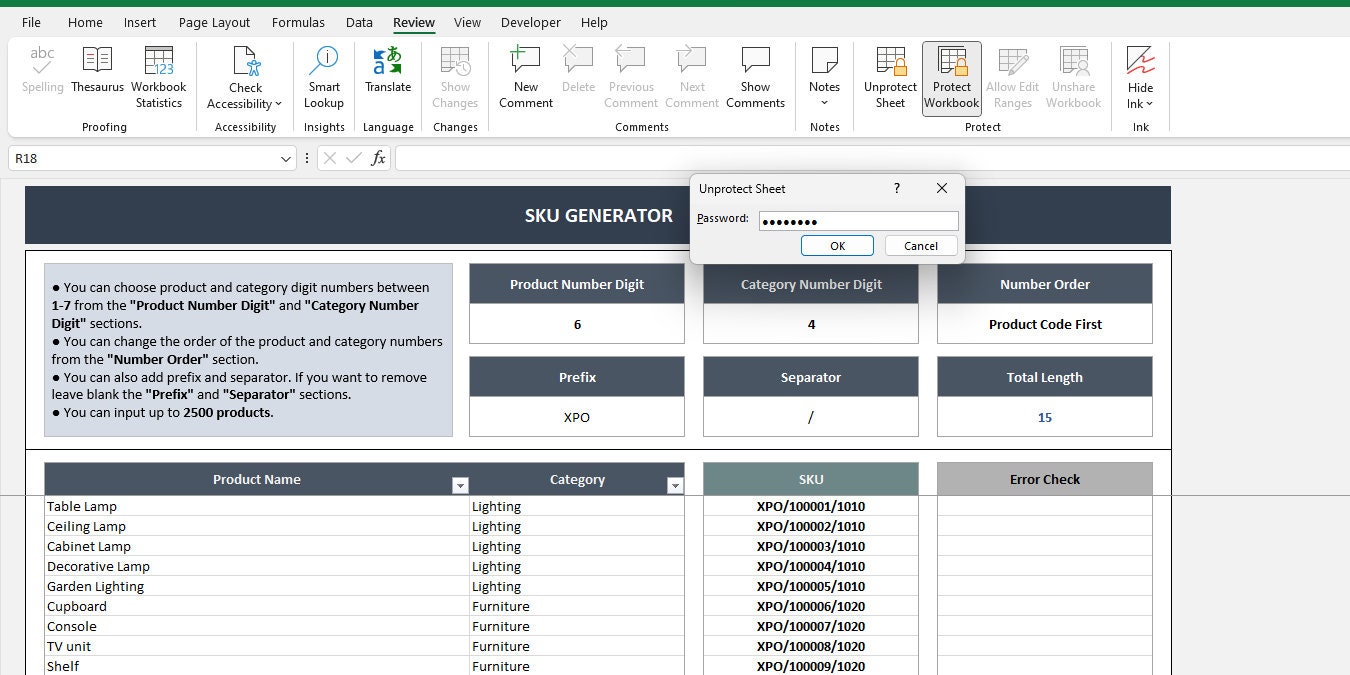Run the Spelling checker
The width and height of the screenshot is (1350, 675).
coord(42,75)
